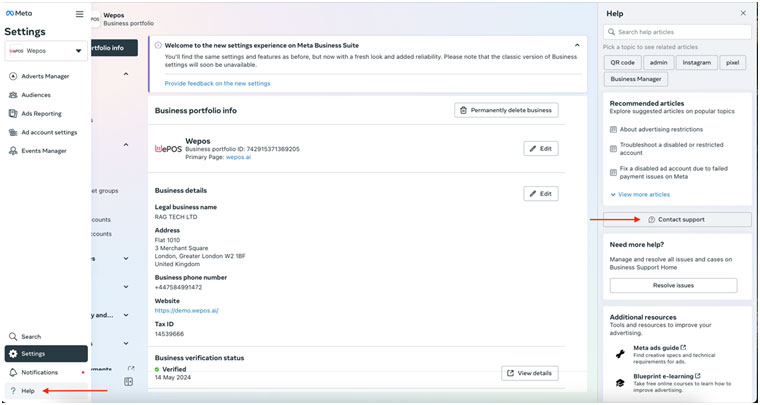Open the Wepos account dropdown
Image resolution: width=760 pixels, height=405 pixels.
click(46, 51)
